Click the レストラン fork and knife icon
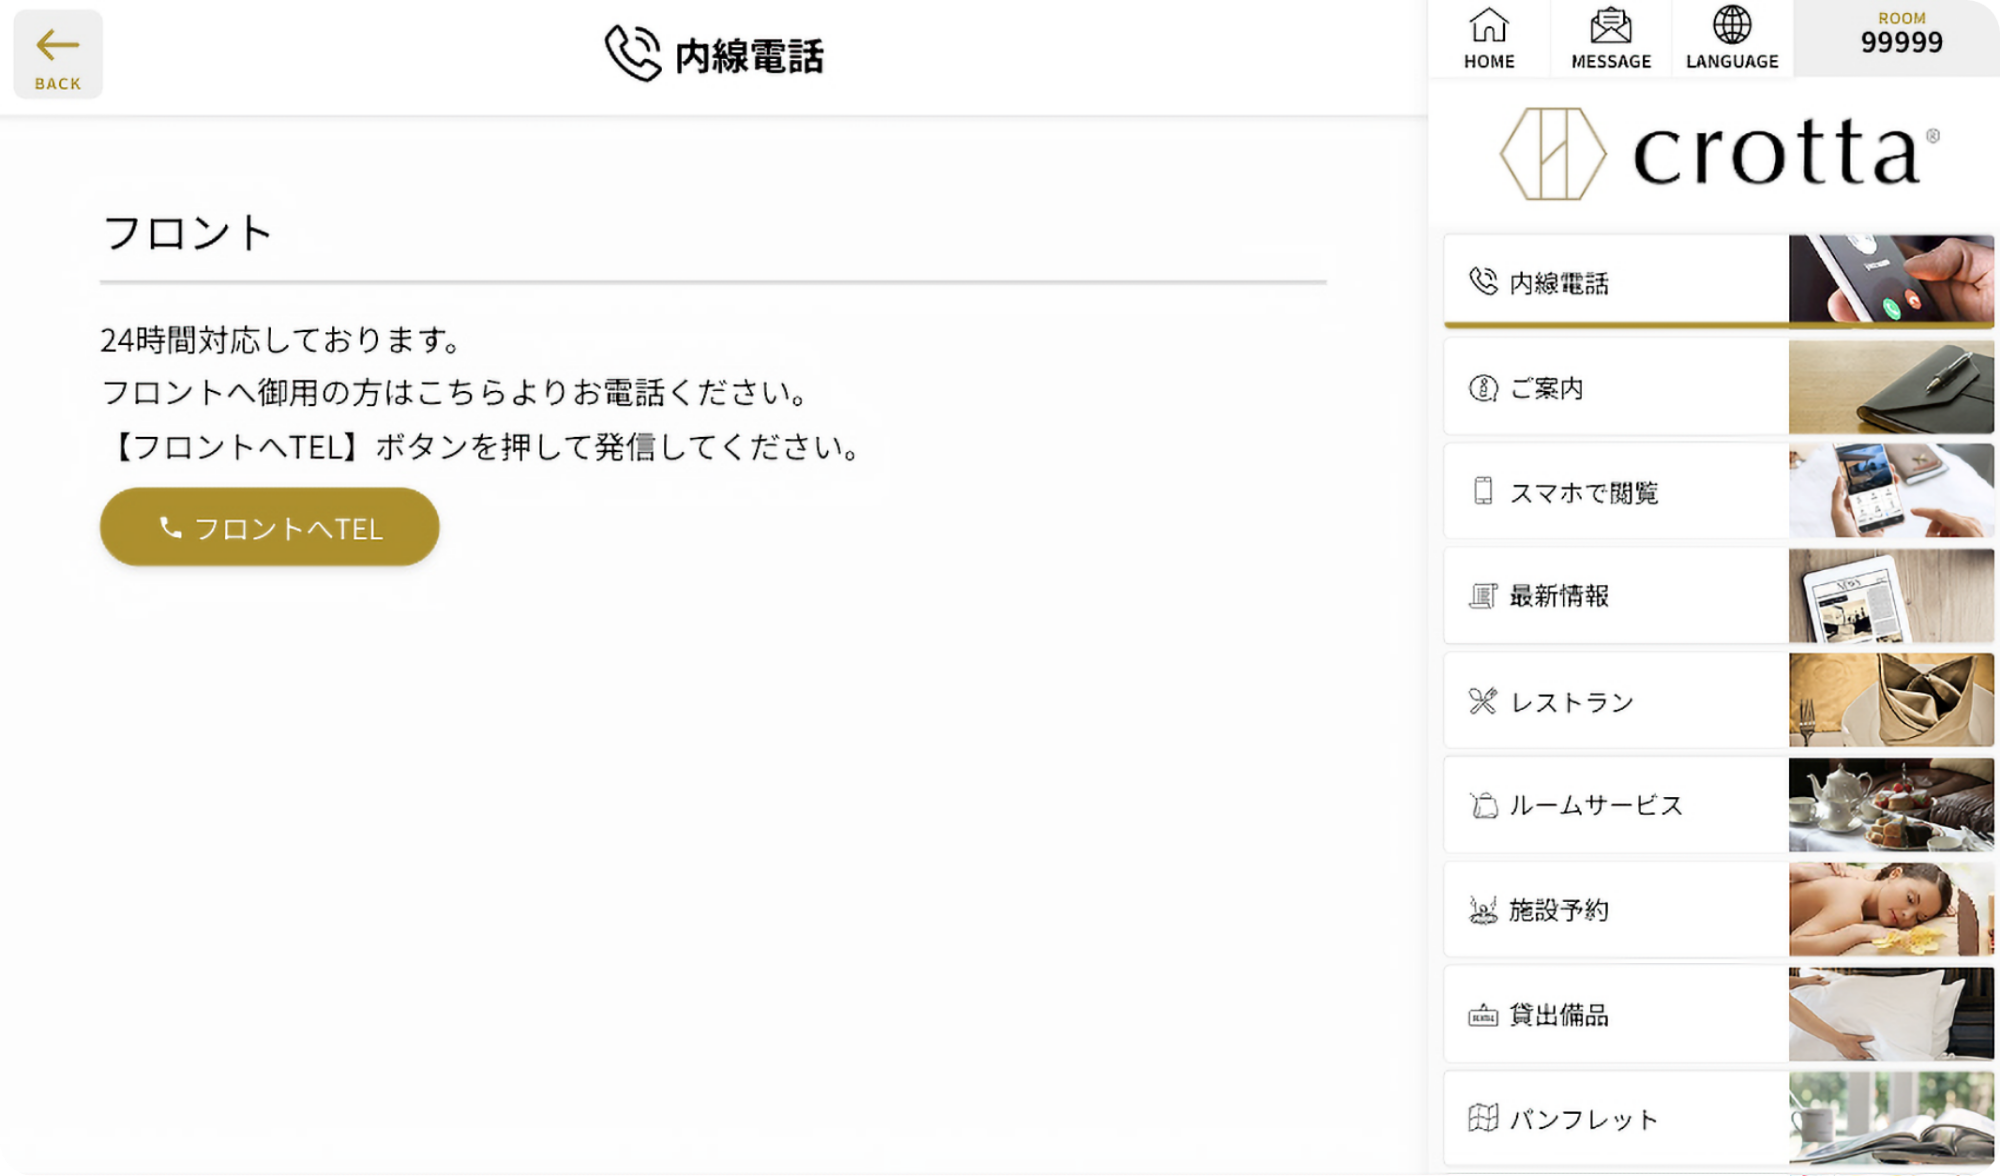 1482,701
